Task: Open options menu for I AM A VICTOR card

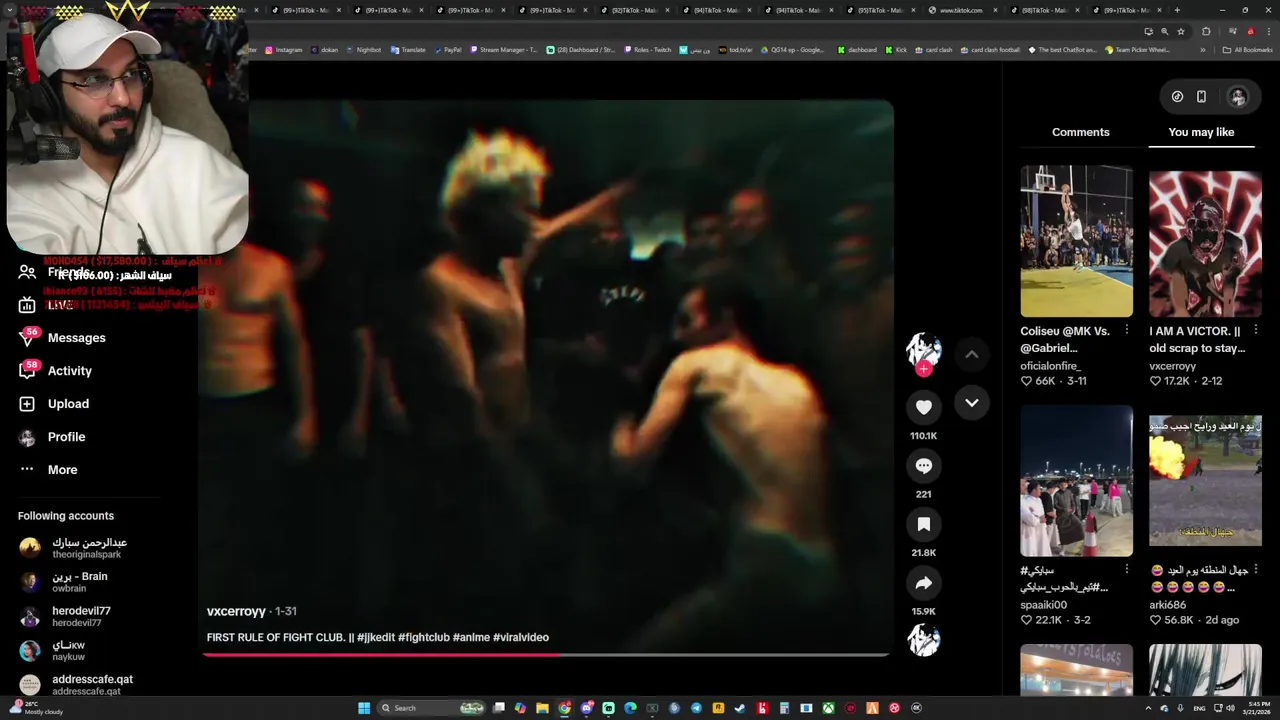Action: [1255, 330]
